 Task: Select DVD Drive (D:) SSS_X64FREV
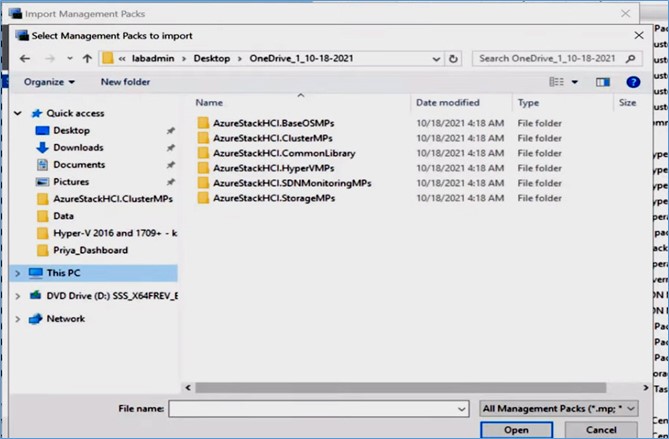pyautogui.click(x=112, y=296)
